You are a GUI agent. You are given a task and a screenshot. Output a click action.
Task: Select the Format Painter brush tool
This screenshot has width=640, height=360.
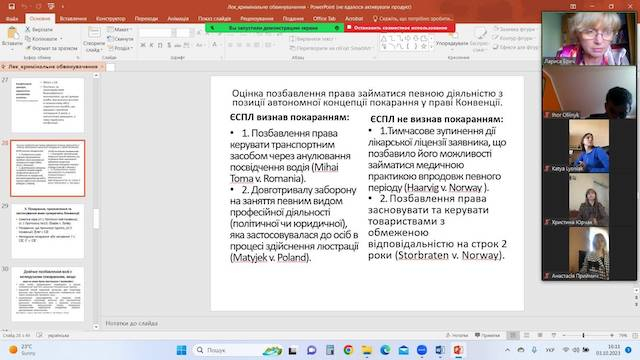click(28, 48)
